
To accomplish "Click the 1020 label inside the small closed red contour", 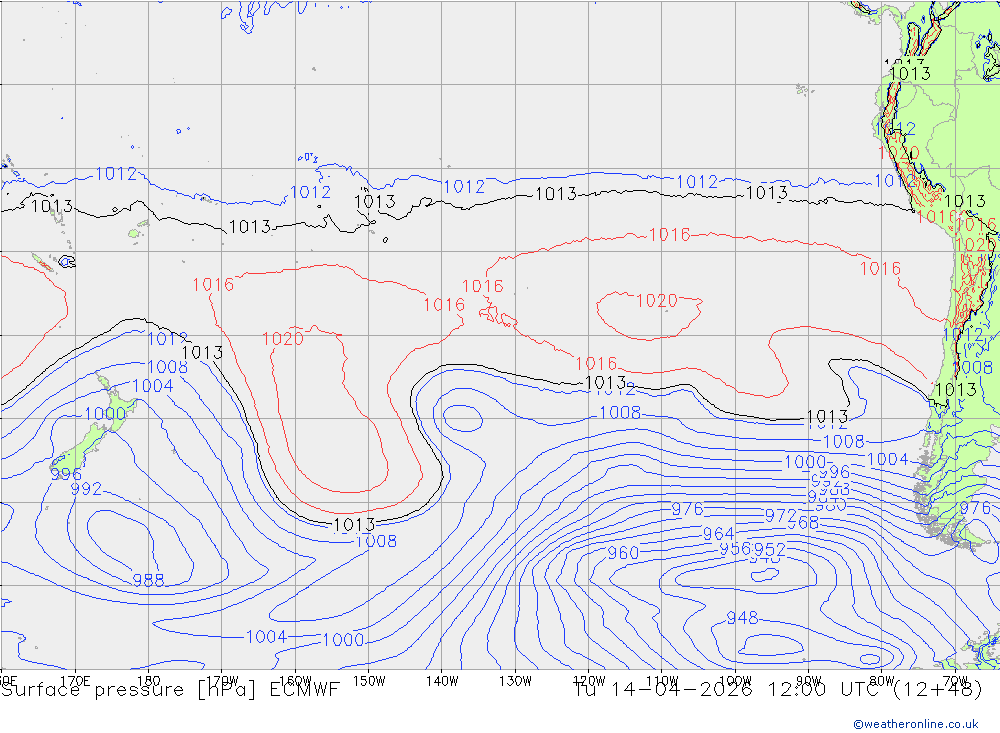I will 657,300.
